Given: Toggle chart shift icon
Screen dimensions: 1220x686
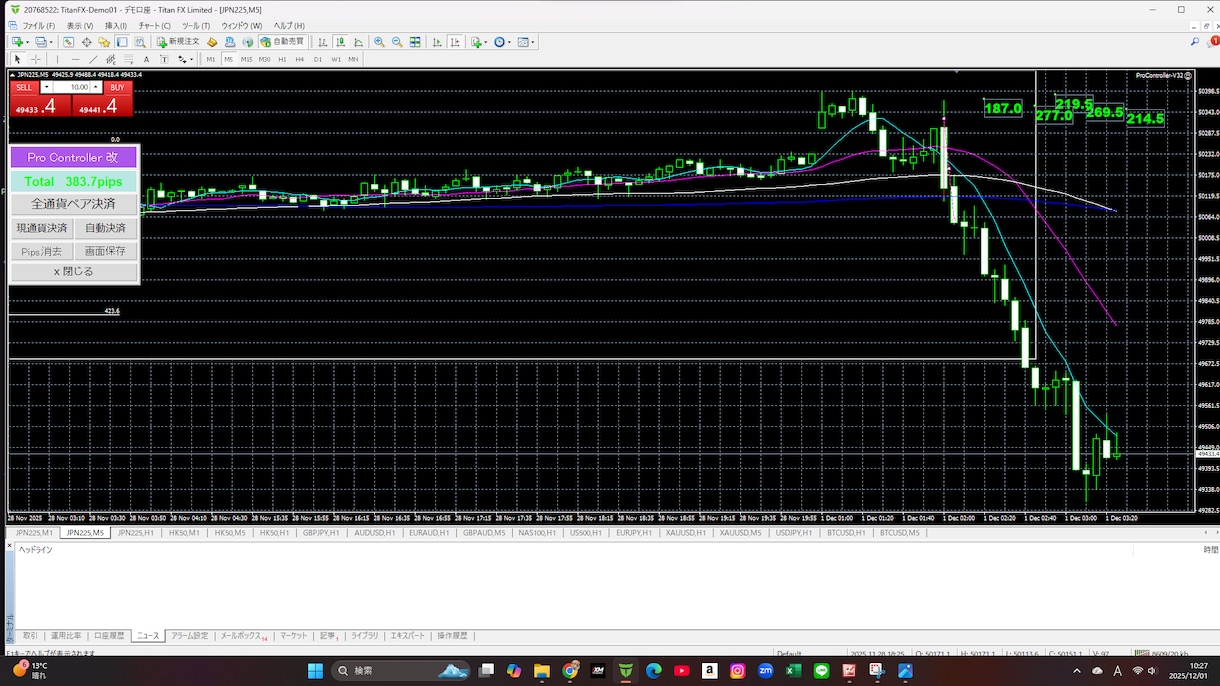Looking at the screenshot, I should 455,42.
